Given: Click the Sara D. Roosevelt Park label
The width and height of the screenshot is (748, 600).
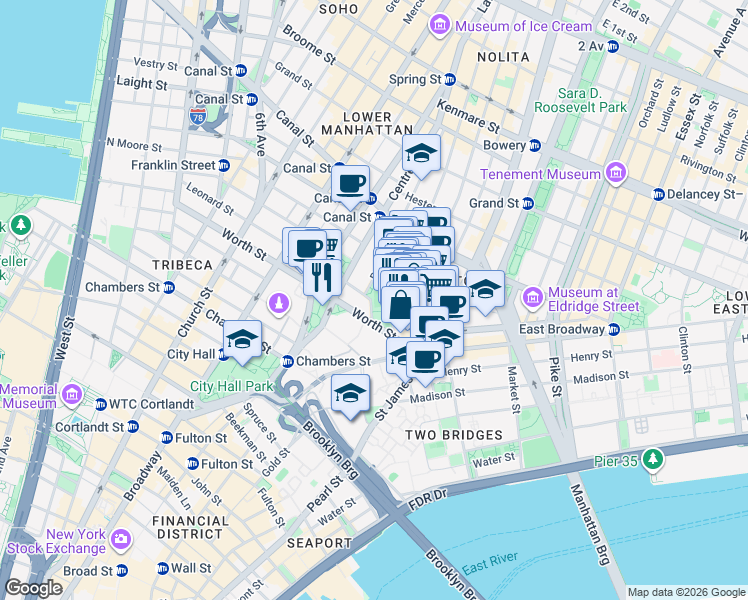Looking at the screenshot, I should coord(580,100).
